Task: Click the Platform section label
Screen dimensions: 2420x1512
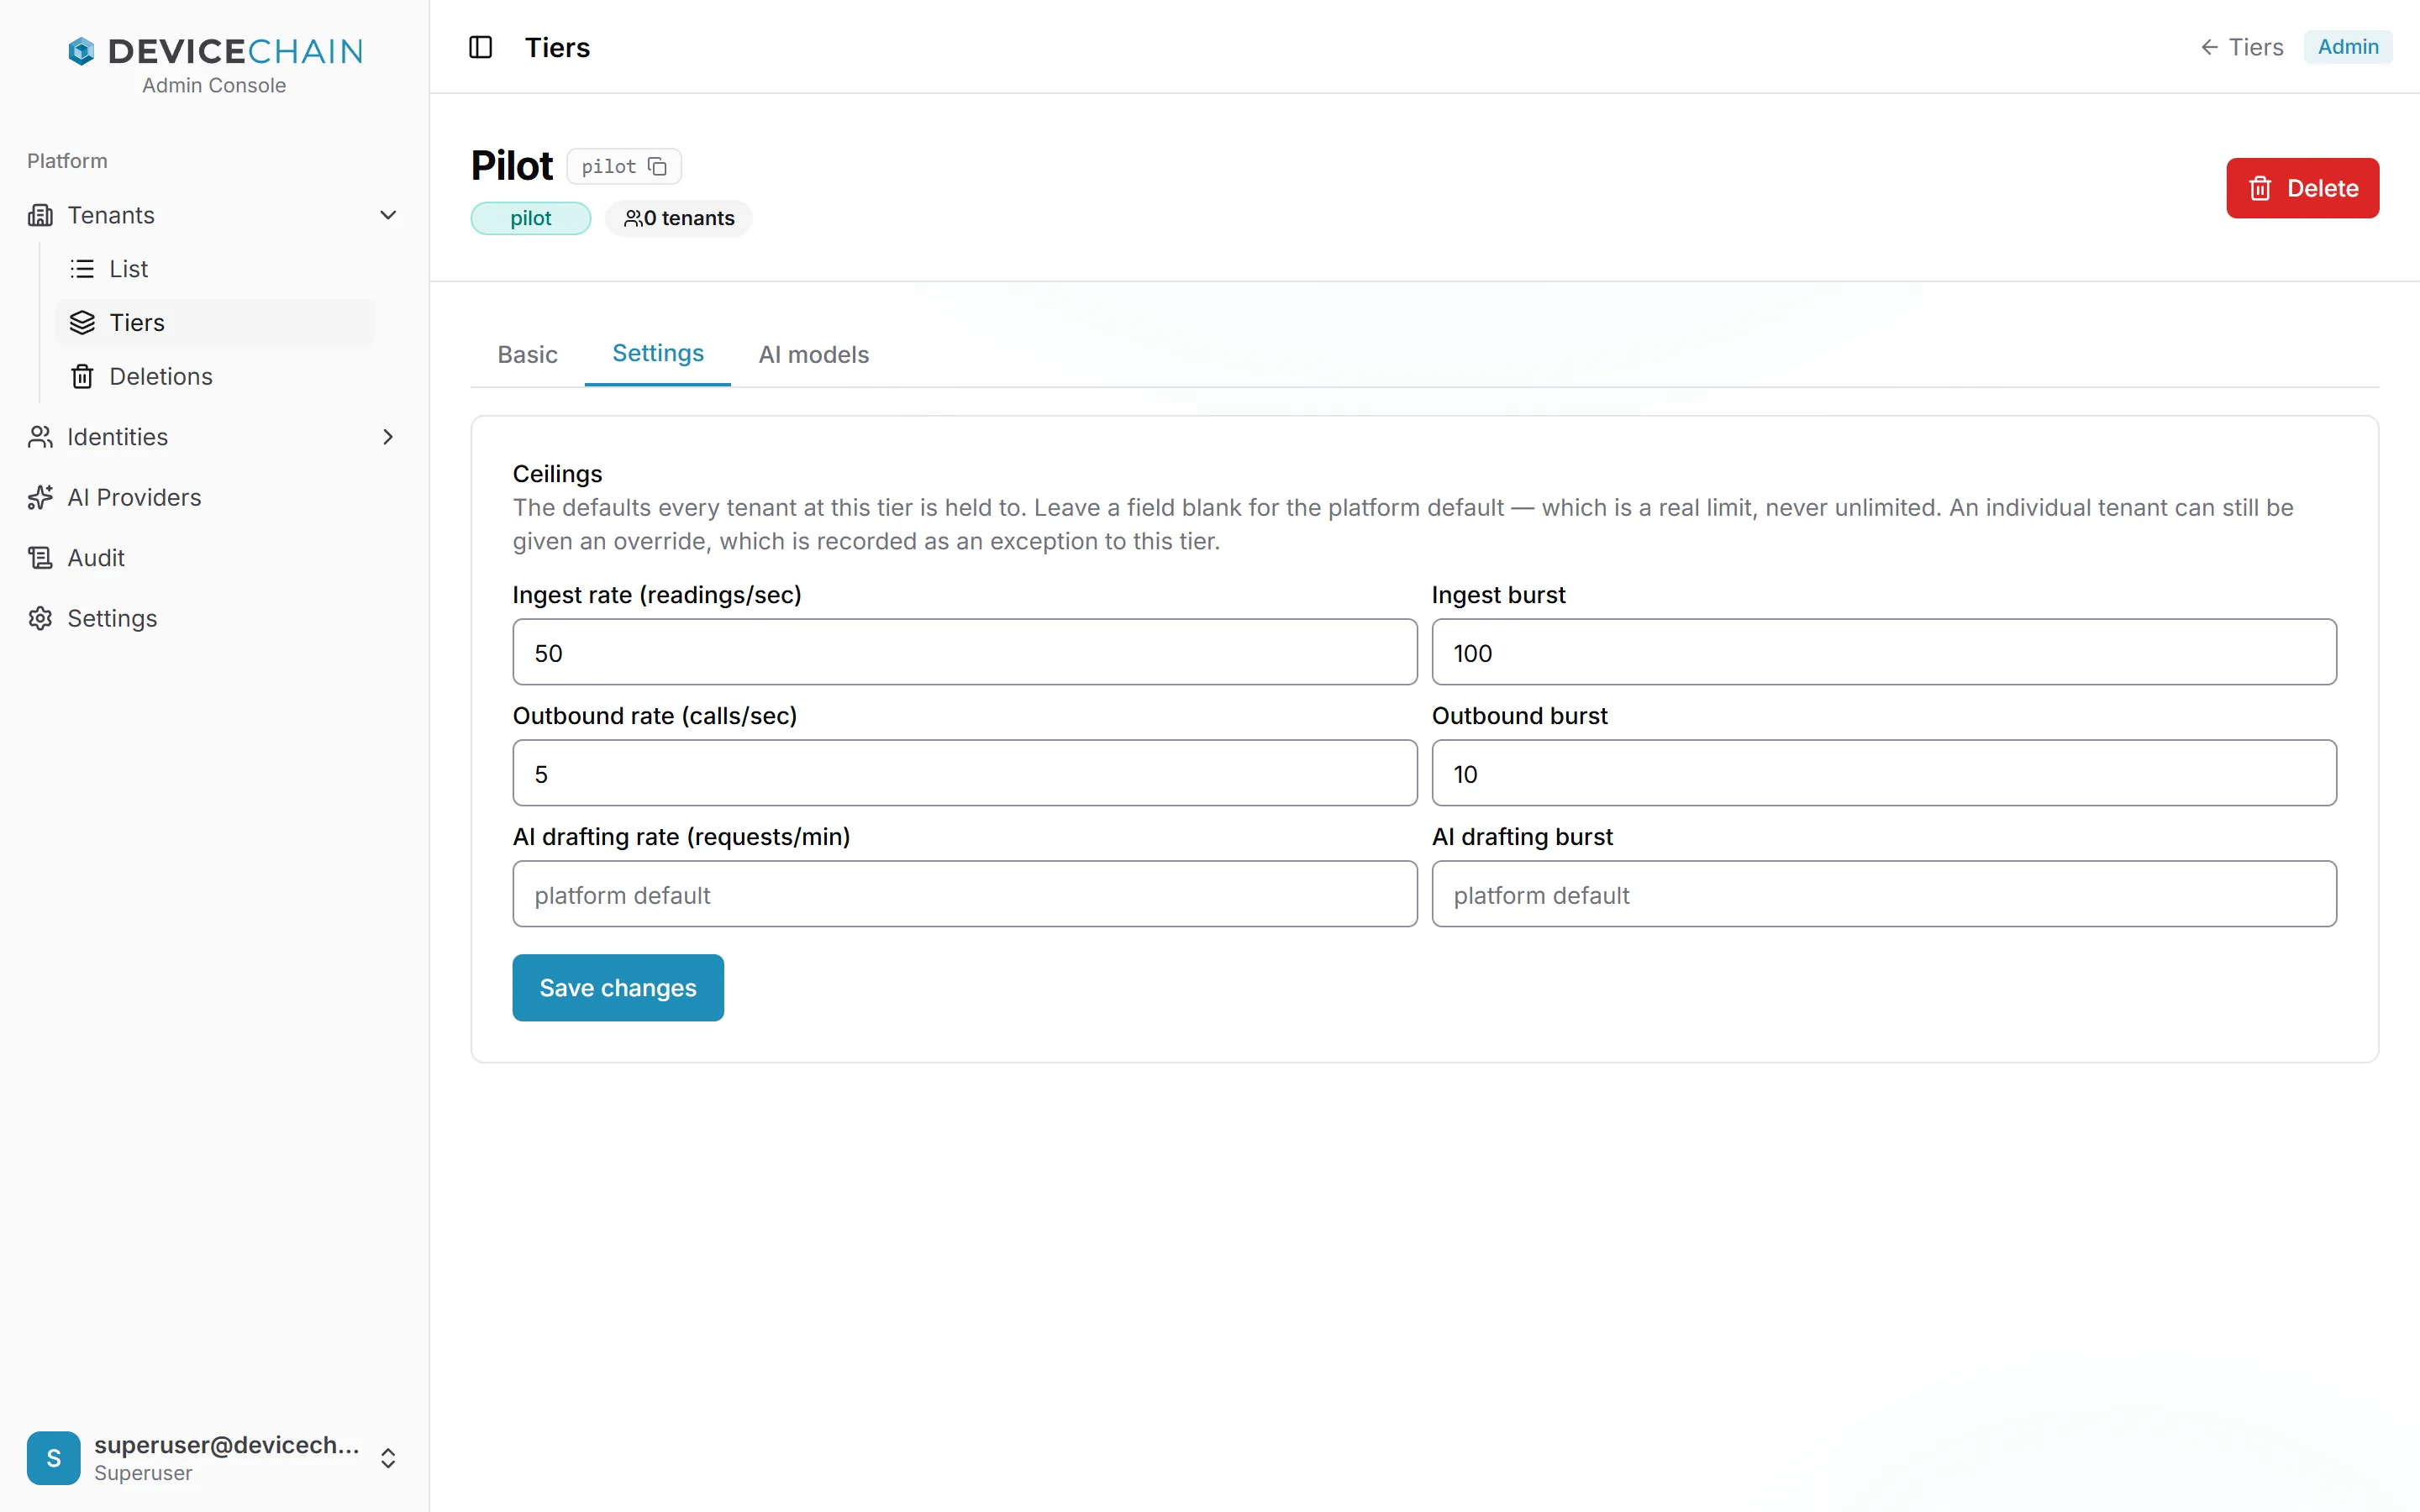Action: pos(67,161)
